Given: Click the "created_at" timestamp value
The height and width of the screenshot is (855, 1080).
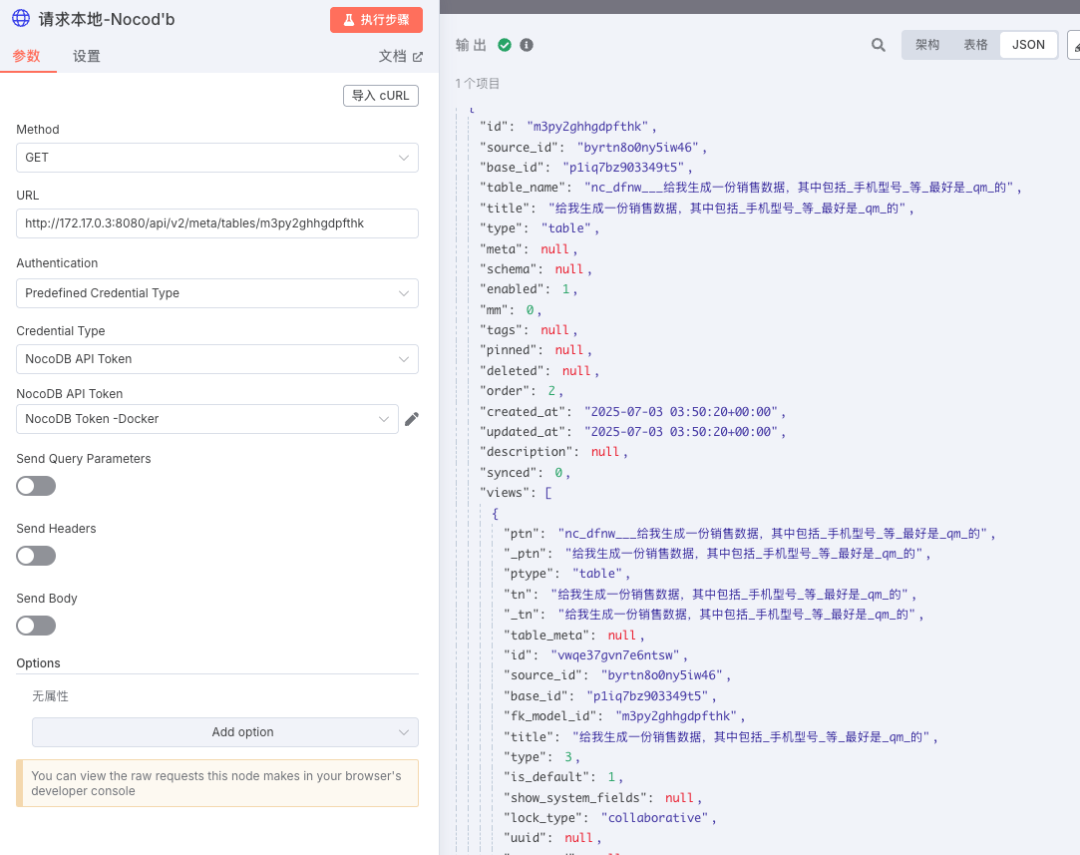Looking at the screenshot, I should pyautogui.click(x=681, y=412).
